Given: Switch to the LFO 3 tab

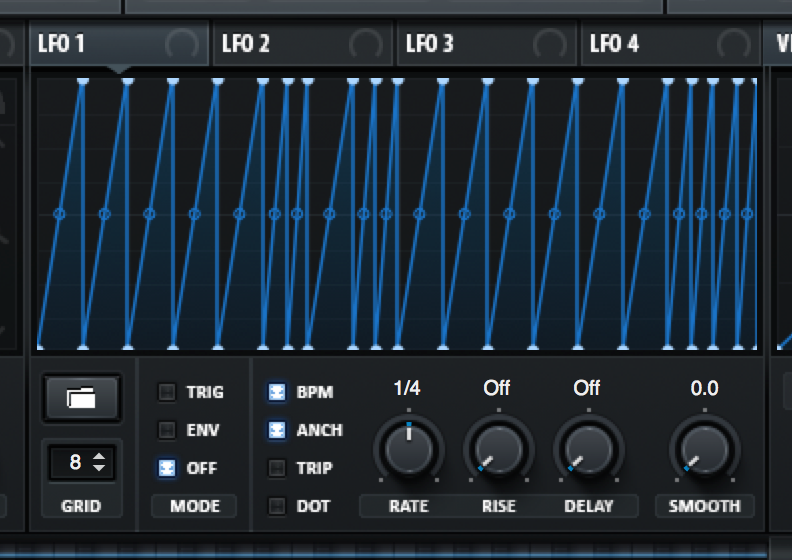Looking at the screenshot, I should [487, 44].
